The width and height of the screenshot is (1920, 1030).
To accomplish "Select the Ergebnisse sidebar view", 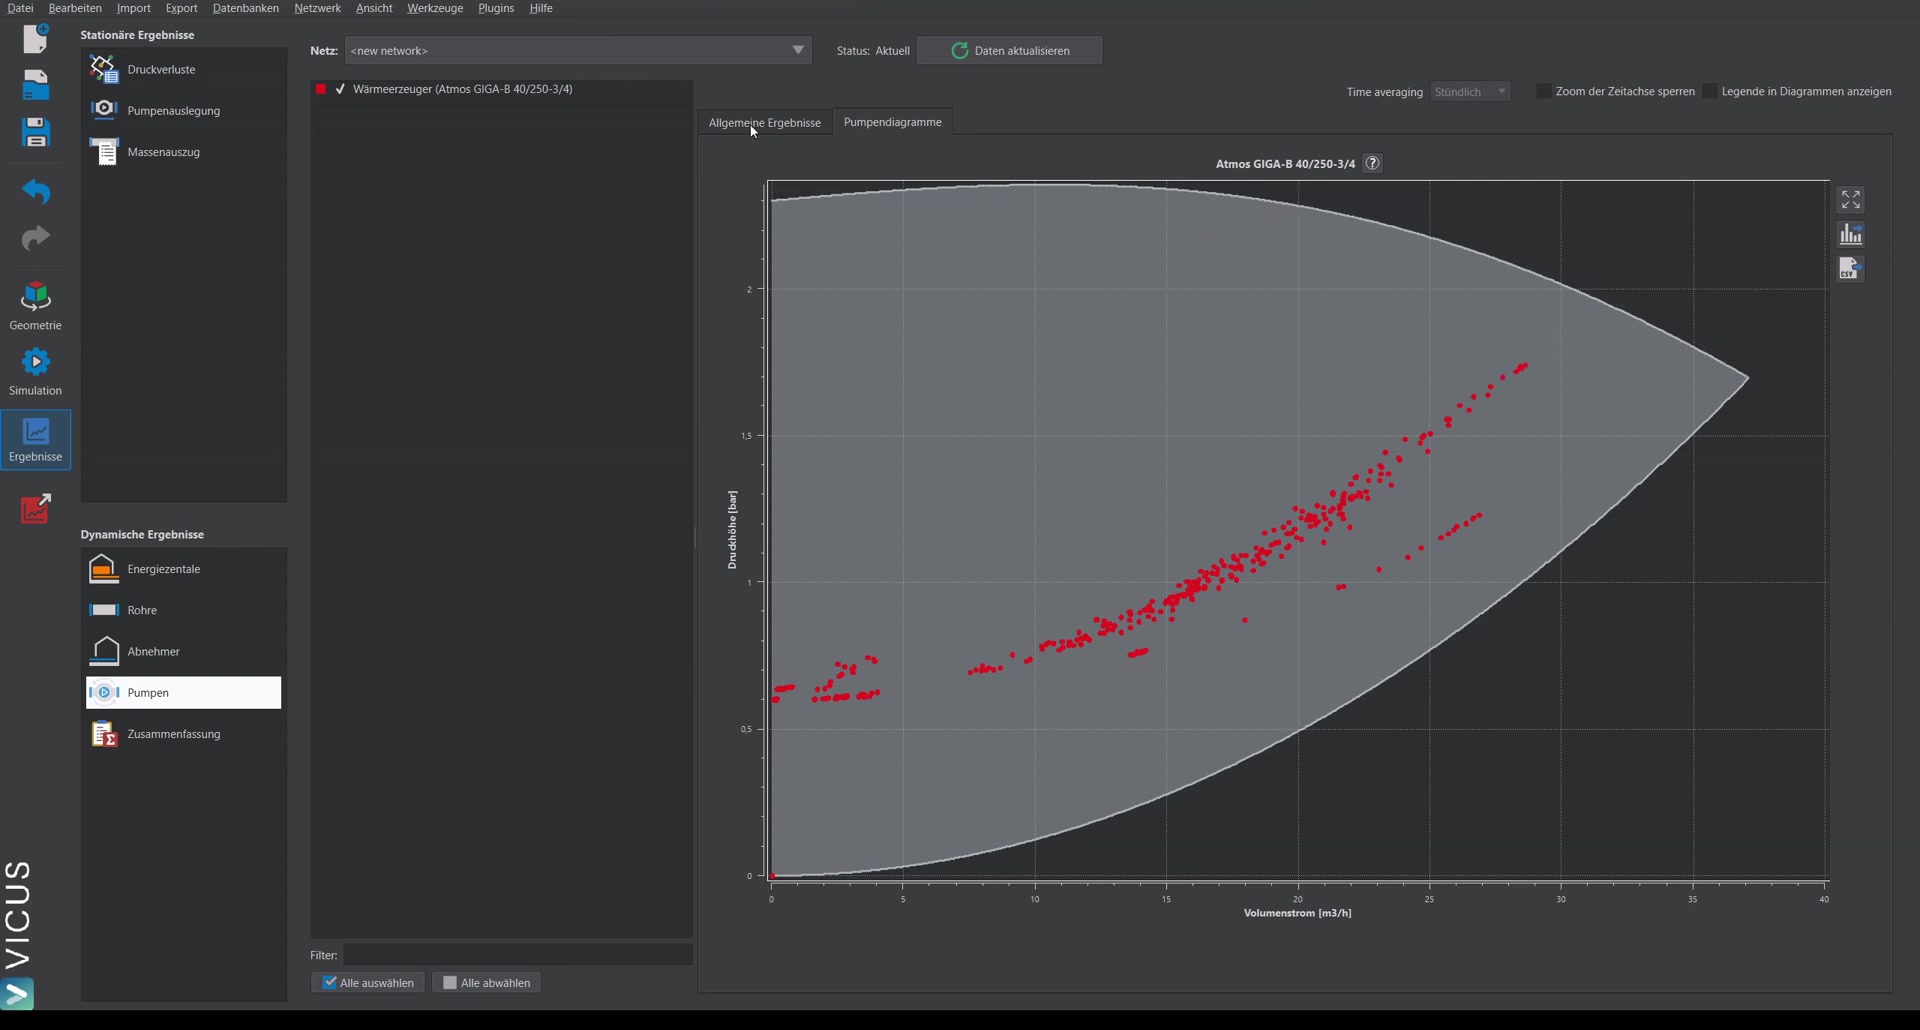I will tap(36, 439).
